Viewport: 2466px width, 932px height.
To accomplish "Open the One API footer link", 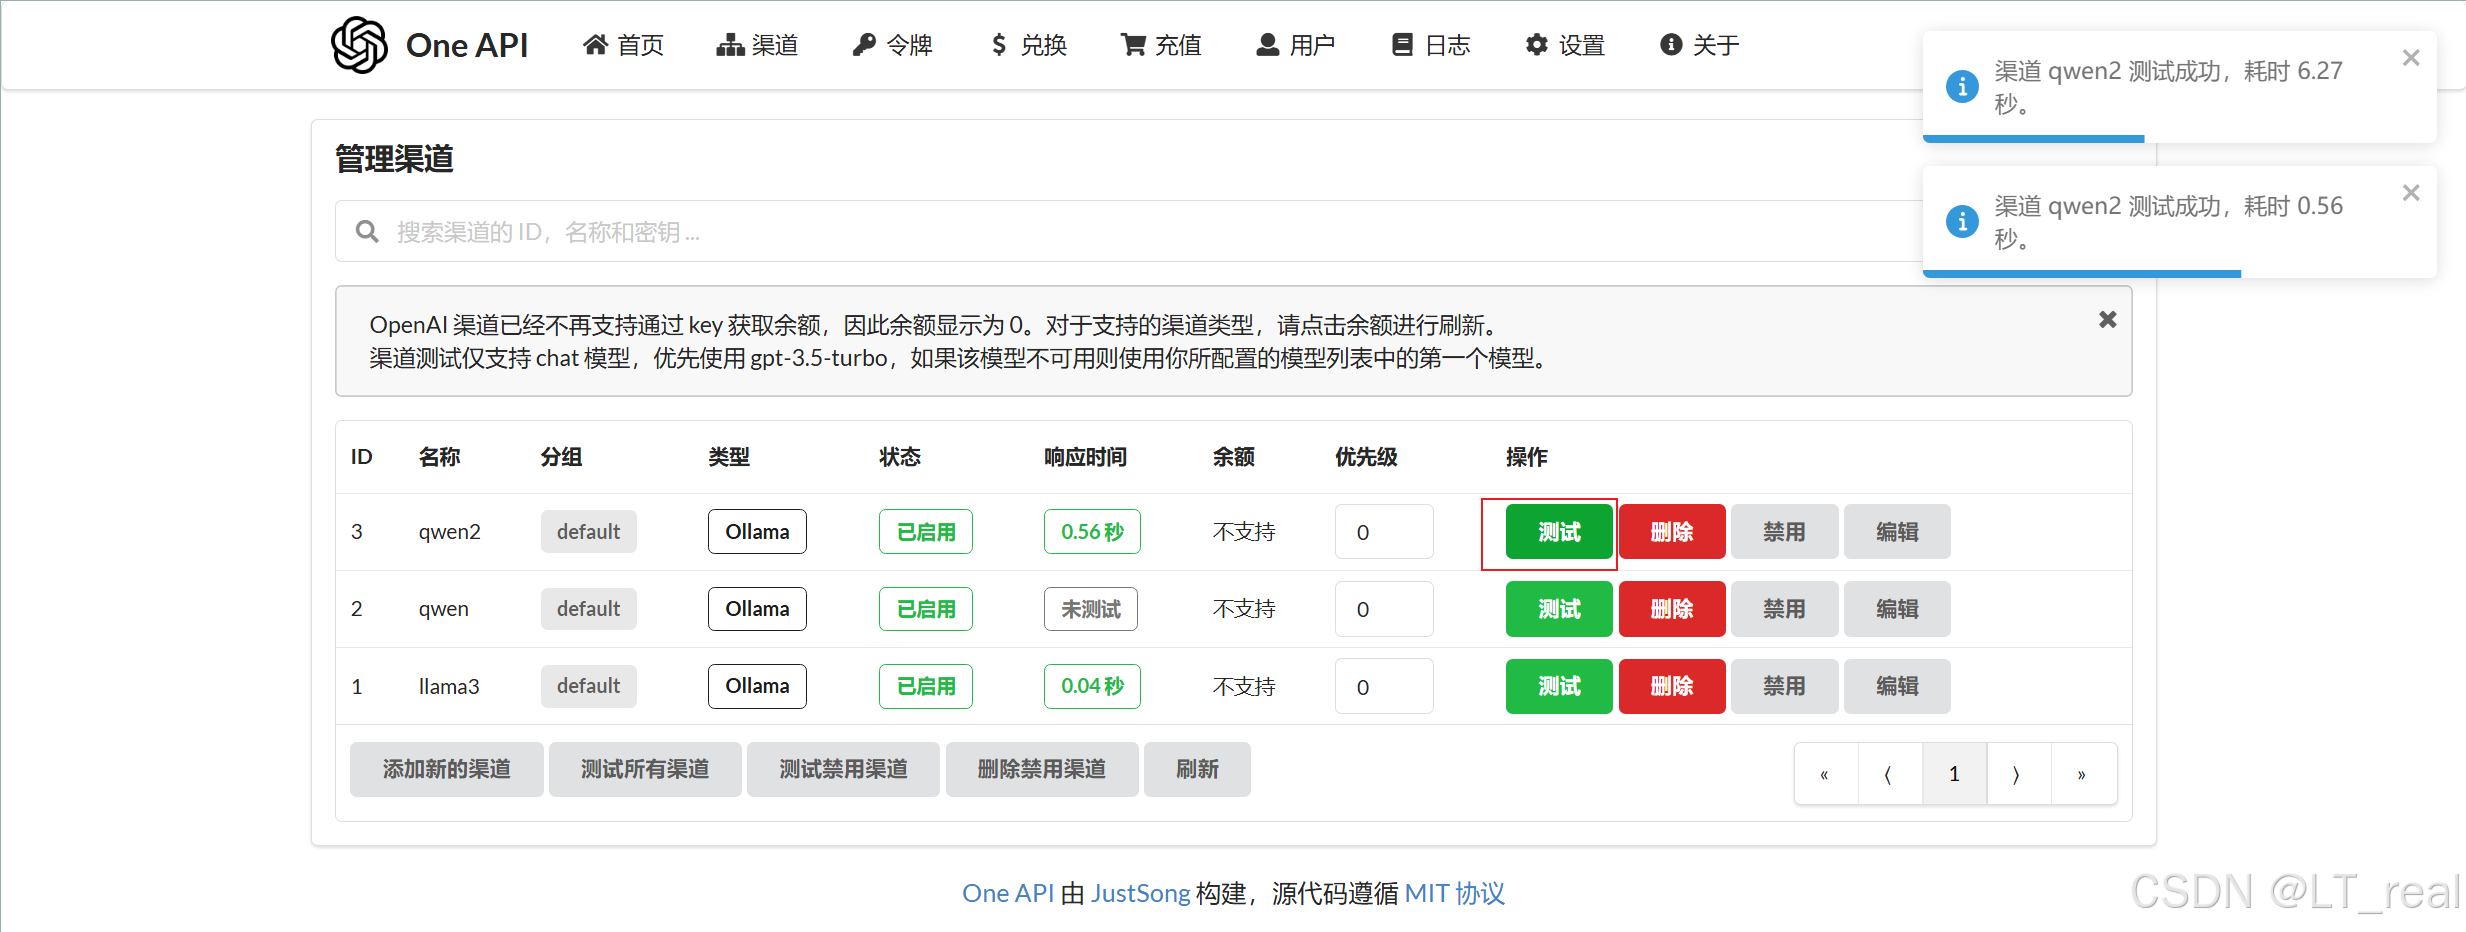I will 1008,893.
